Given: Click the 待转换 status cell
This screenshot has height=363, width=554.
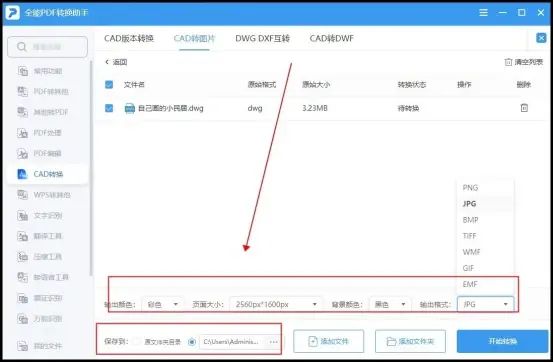Looking at the screenshot, I should coord(408,108).
